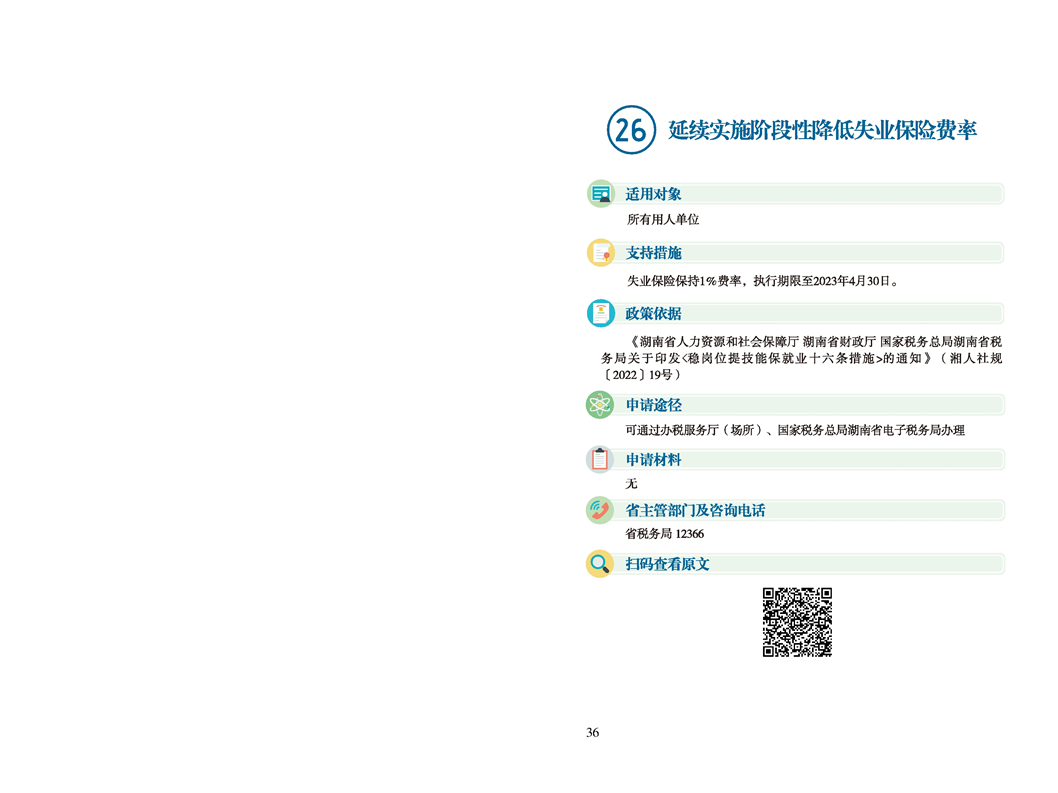The image size is (1058, 793).
Task: Click the 申请材料 clipboard icon
Action: point(599,460)
